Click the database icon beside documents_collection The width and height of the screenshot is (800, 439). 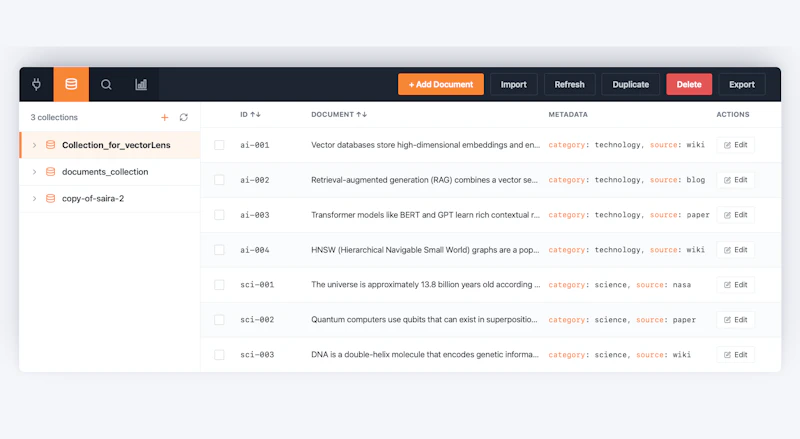click(51, 172)
